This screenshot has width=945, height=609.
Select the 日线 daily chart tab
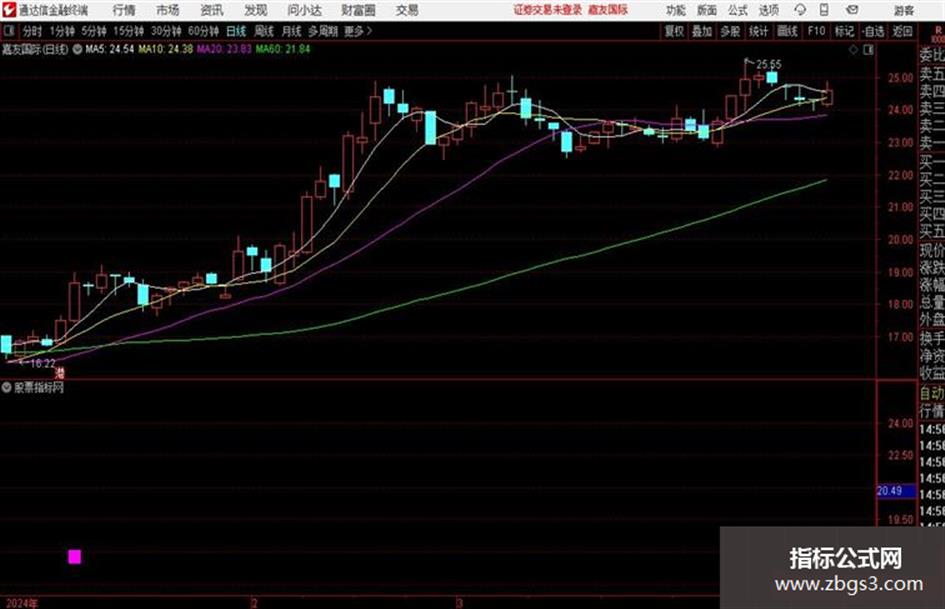point(236,31)
